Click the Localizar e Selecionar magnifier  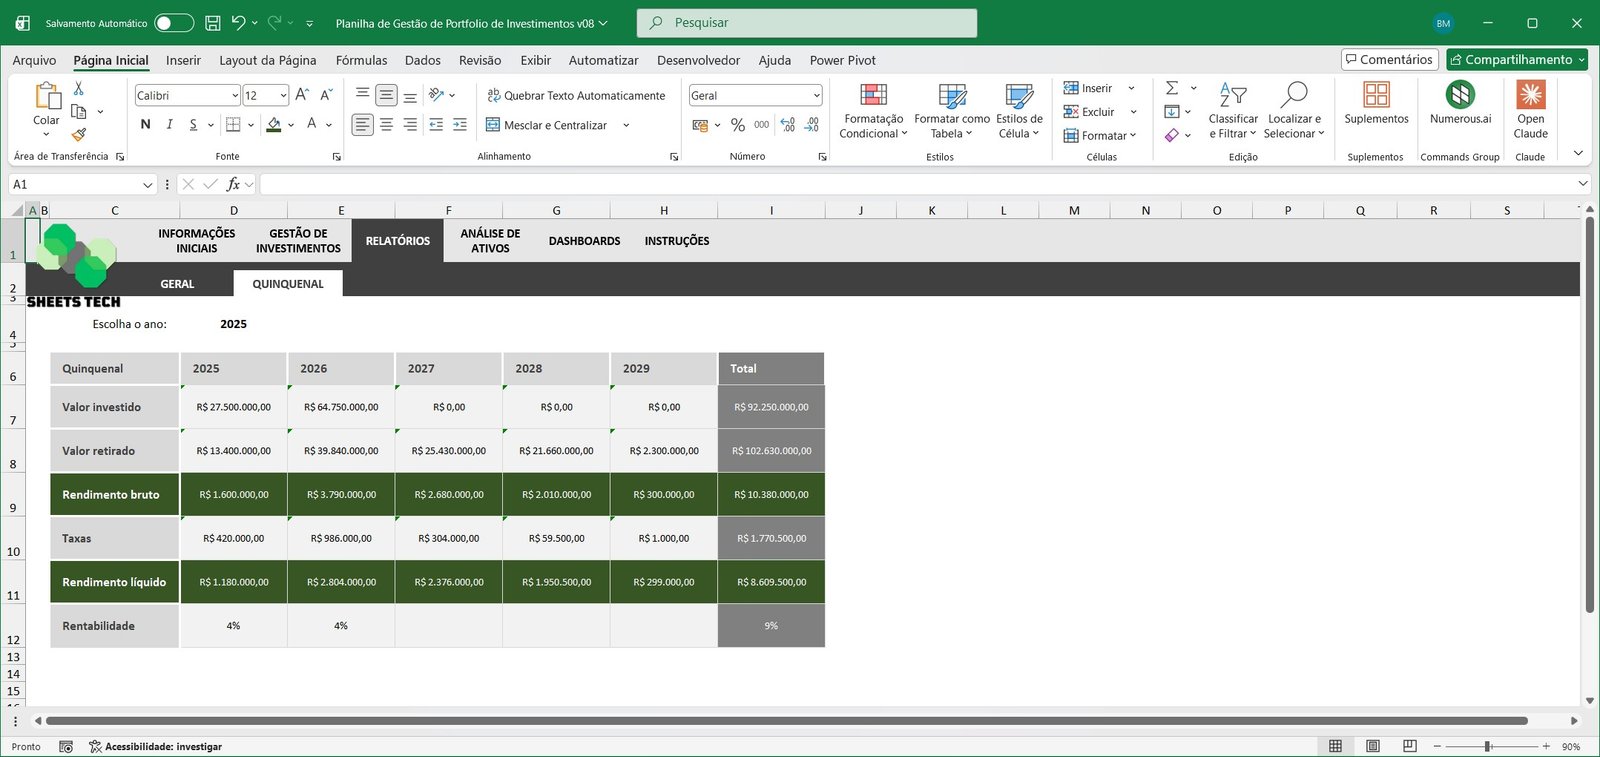pyautogui.click(x=1293, y=96)
